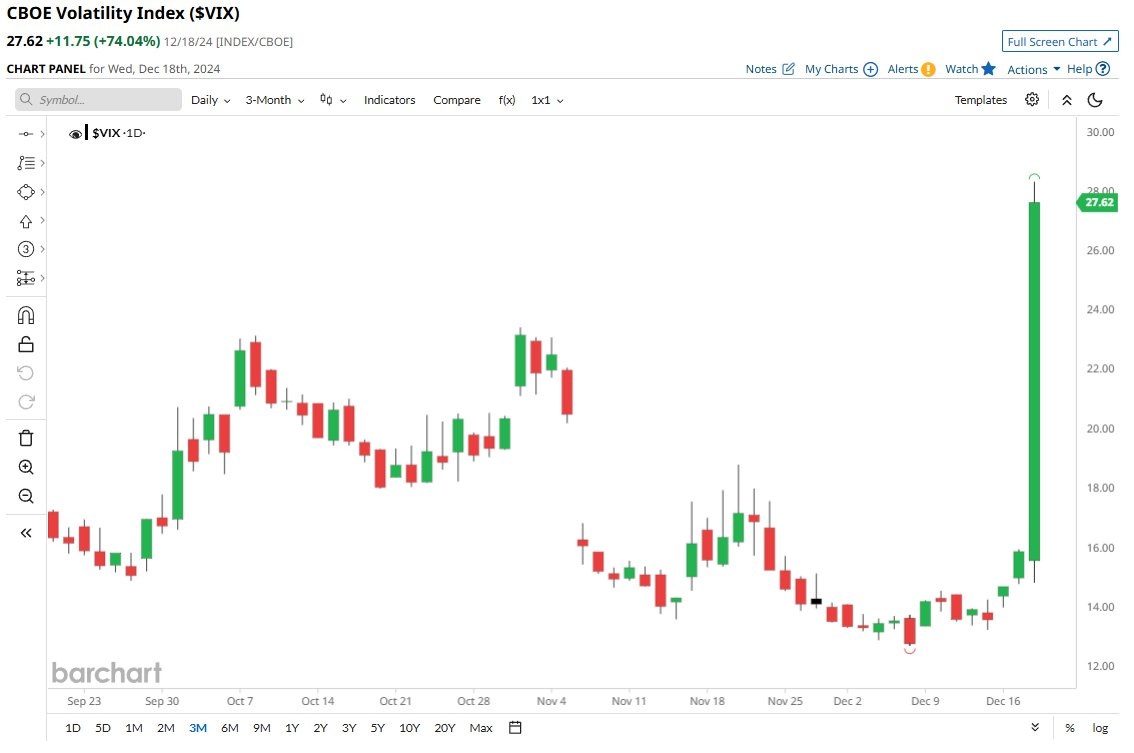Select the 2Y time range
Image resolution: width=1134 pixels, height=753 pixels.
point(320,728)
